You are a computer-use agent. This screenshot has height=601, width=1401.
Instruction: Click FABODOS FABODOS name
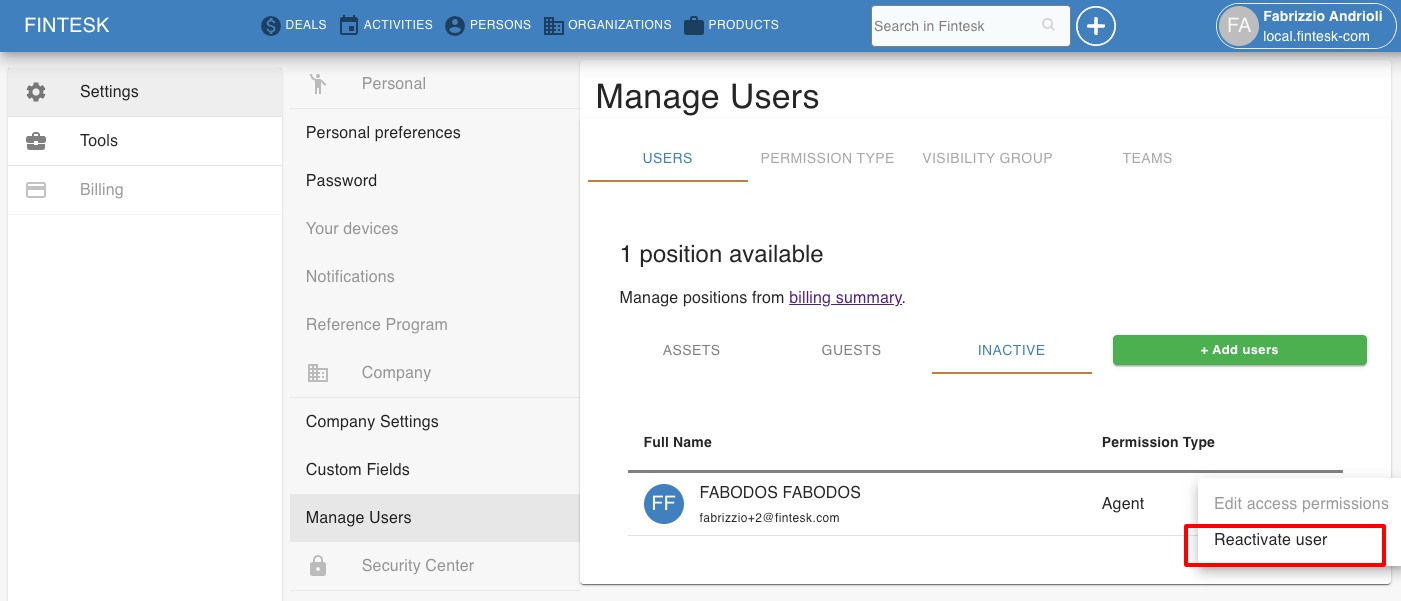click(780, 493)
